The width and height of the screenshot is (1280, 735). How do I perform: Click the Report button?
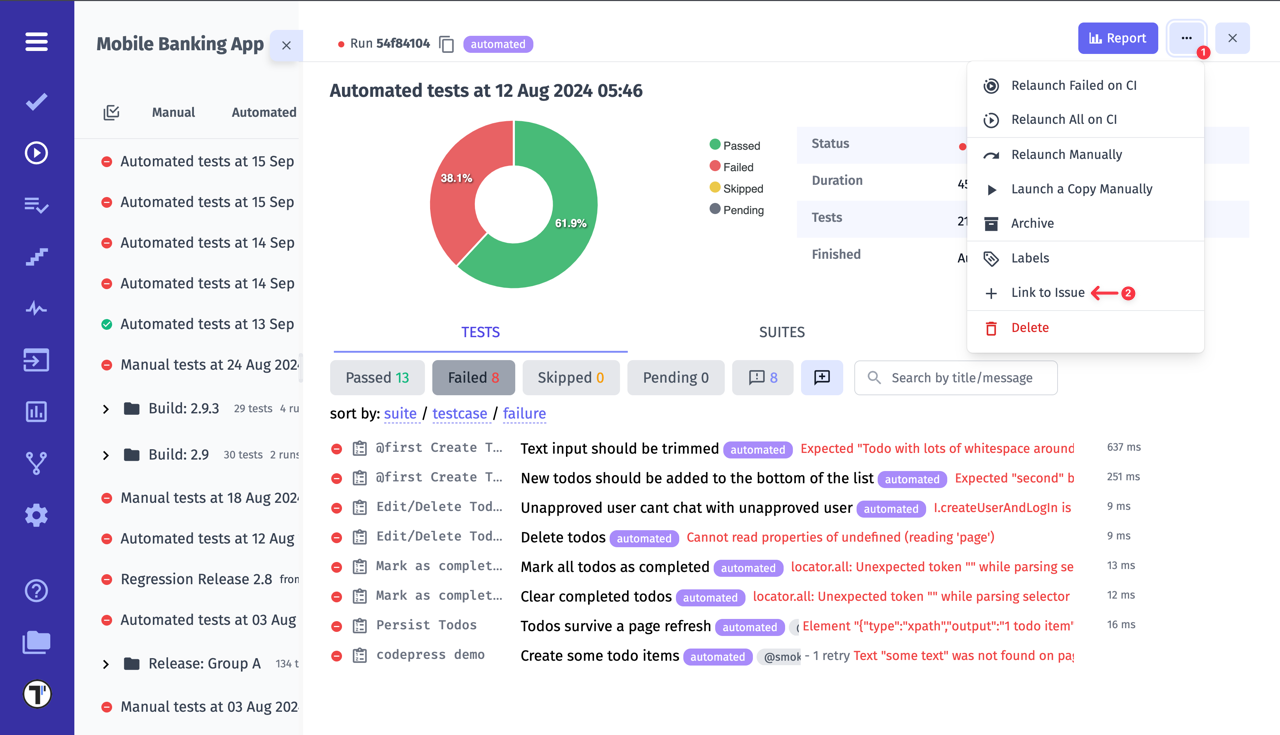pyautogui.click(x=1117, y=37)
